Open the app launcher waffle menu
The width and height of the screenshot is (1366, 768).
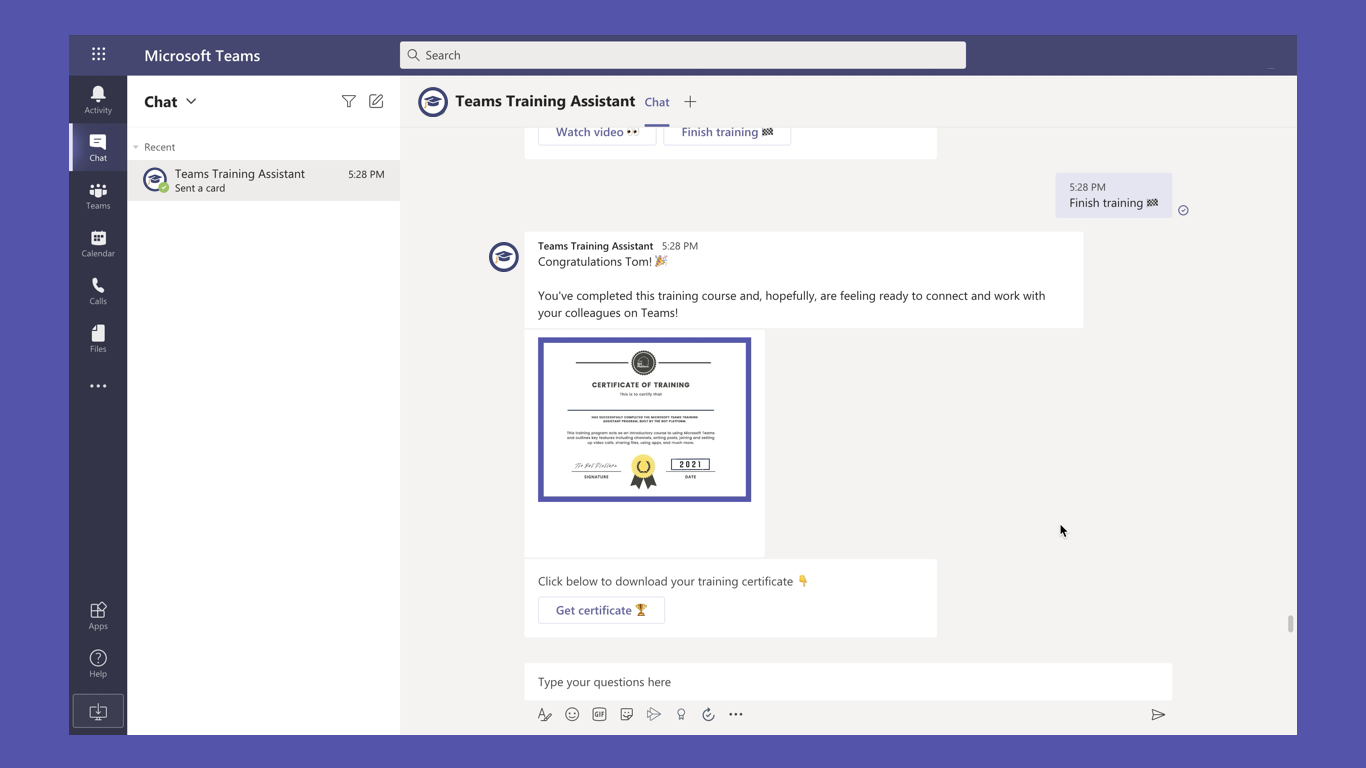click(98, 55)
